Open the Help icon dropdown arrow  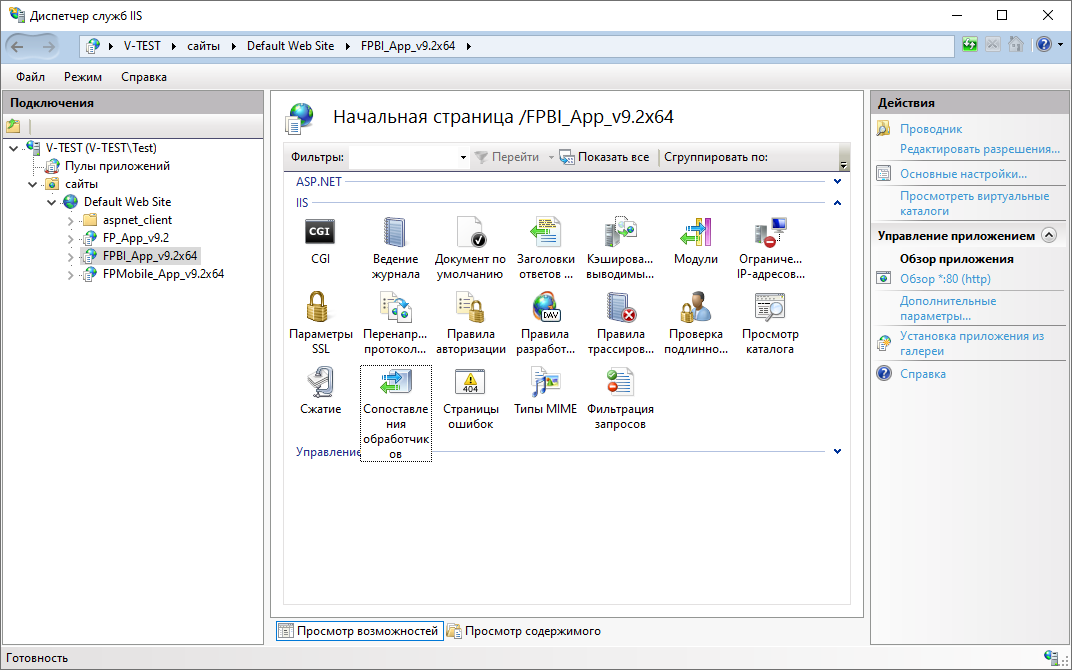coord(1060,45)
